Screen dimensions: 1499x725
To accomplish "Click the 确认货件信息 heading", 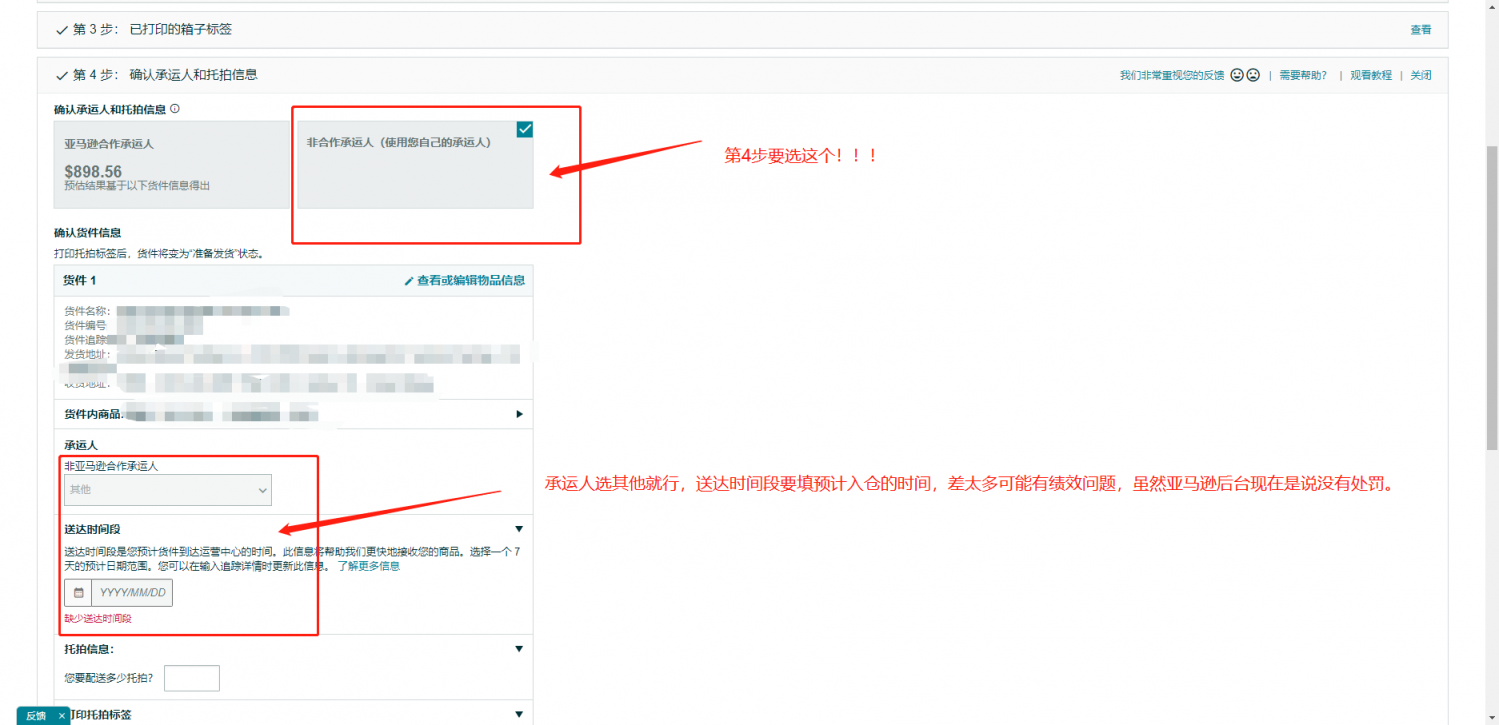I will (x=88, y=233).
